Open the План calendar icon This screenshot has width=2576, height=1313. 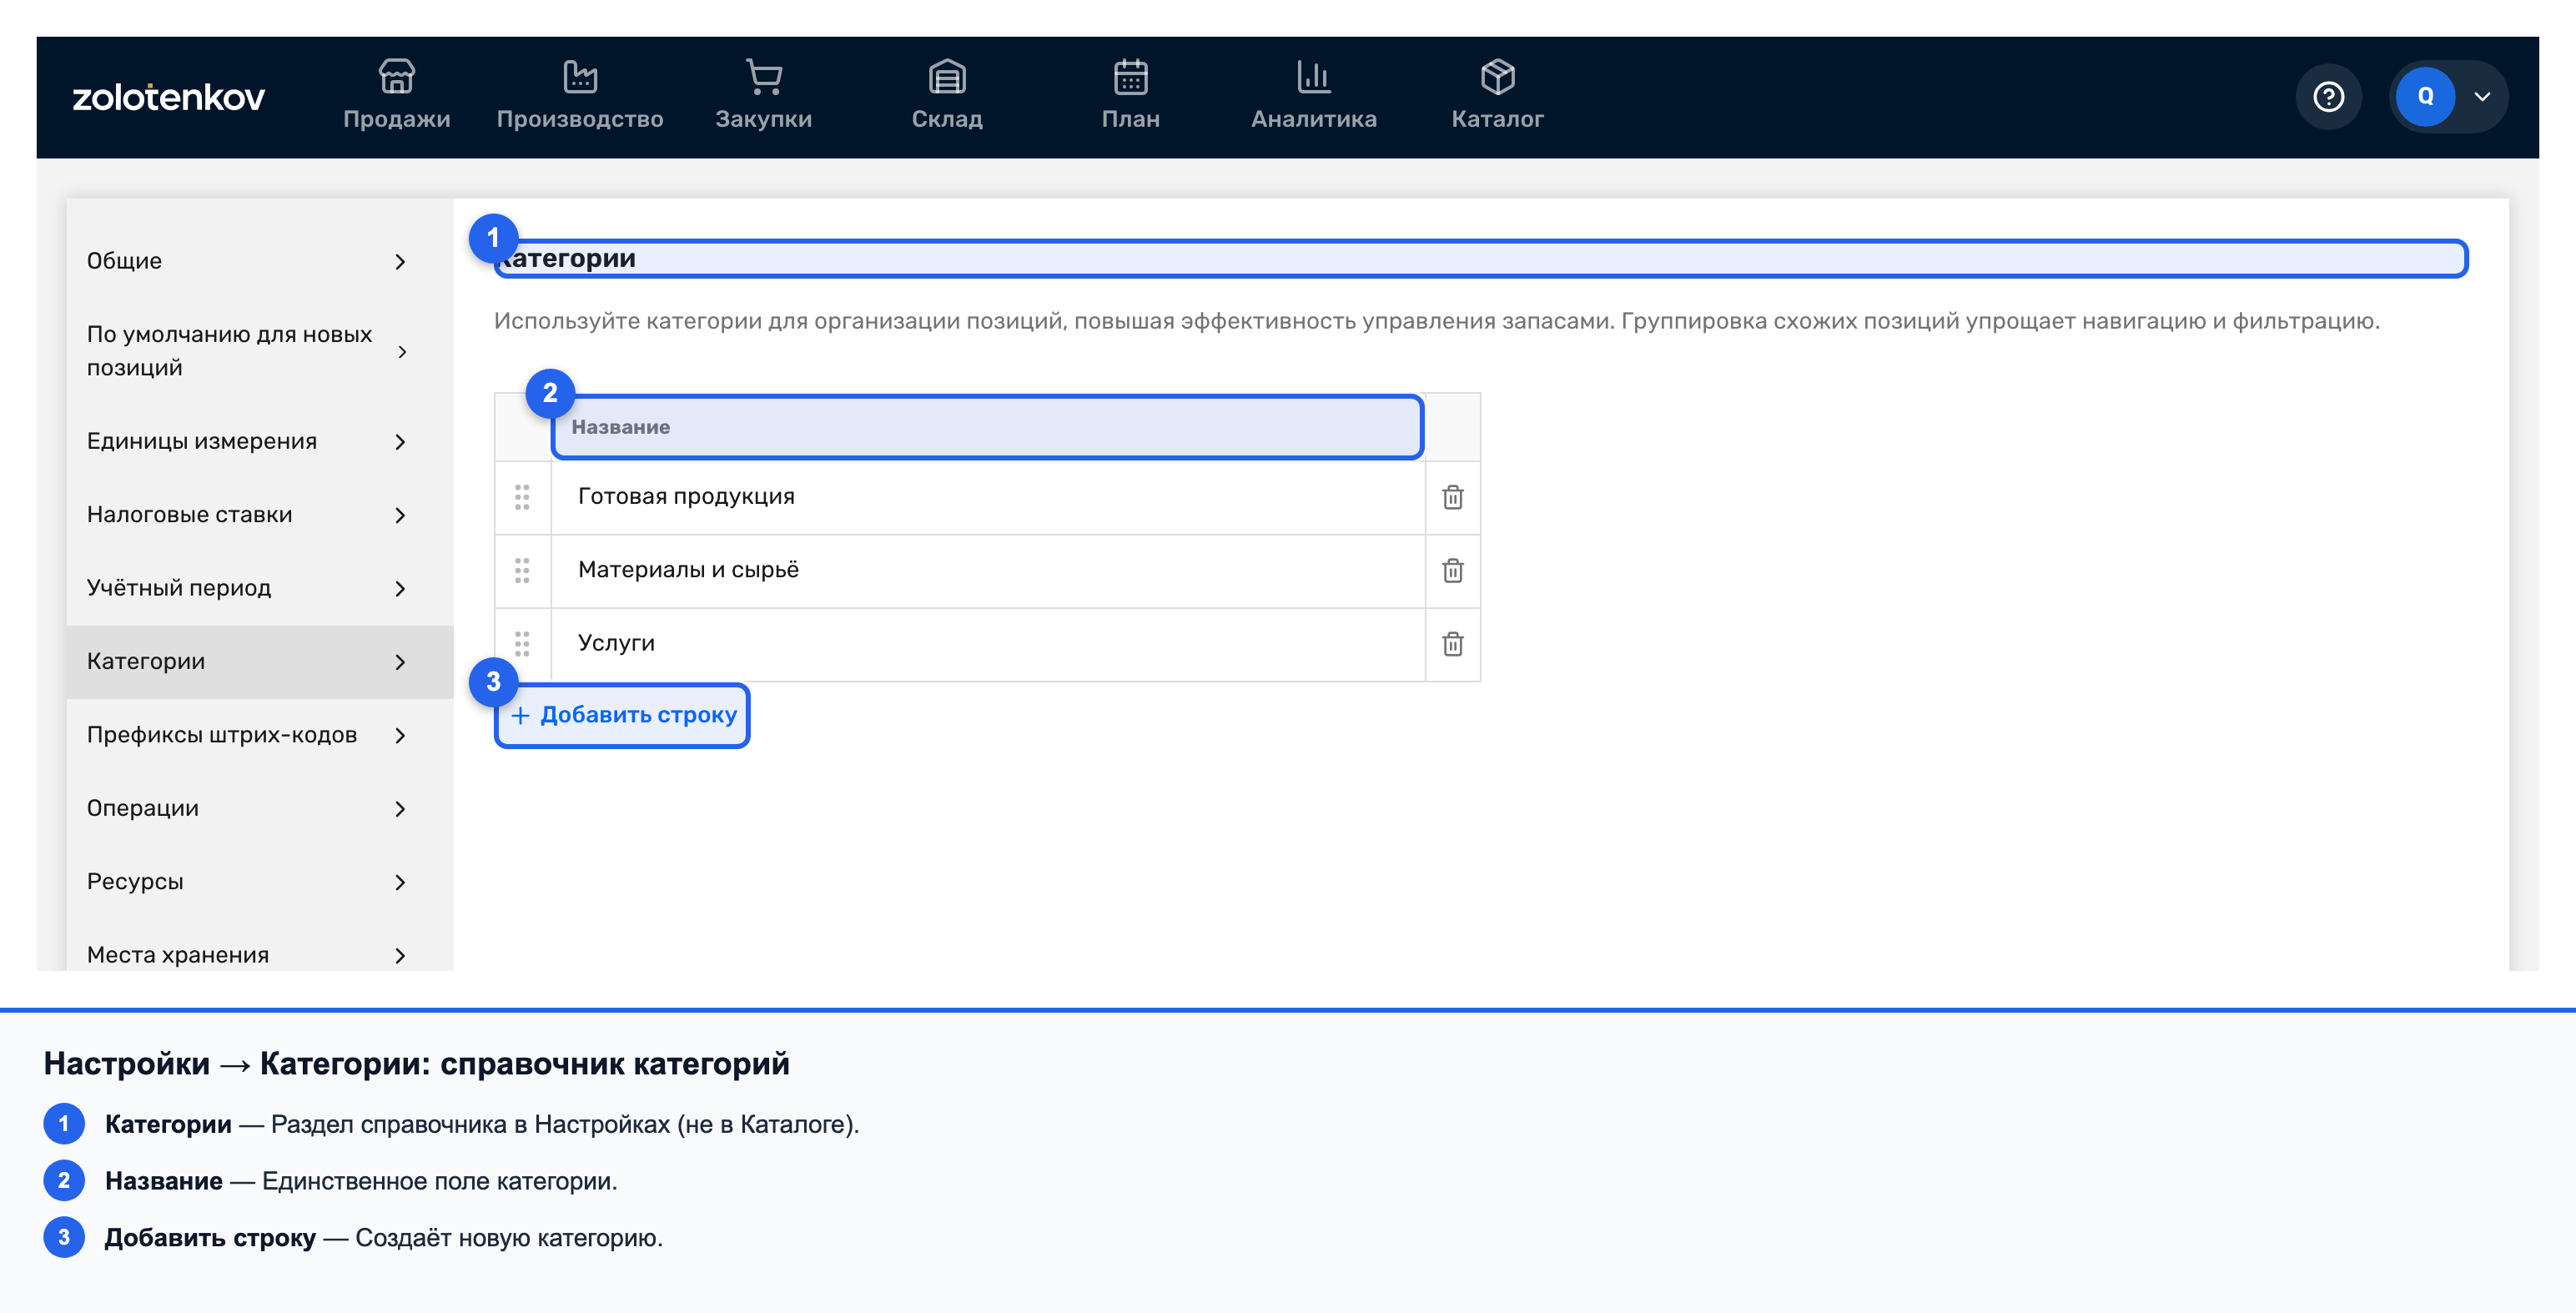click(x=1131, y=76)
